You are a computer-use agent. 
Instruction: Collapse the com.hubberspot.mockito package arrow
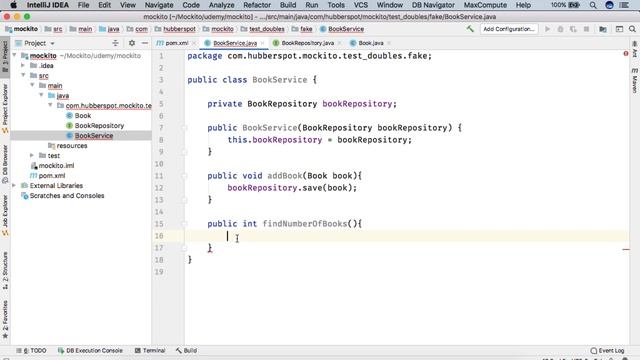tap(50, 105)
